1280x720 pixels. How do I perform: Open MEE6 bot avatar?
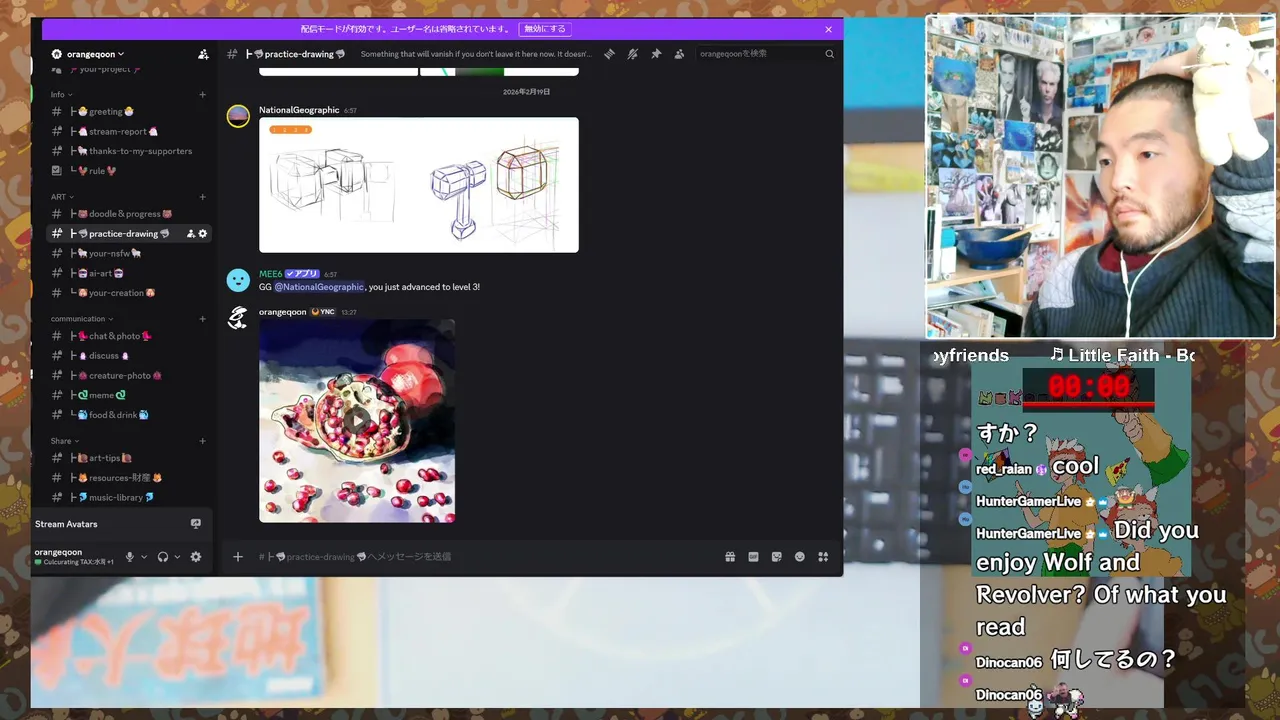[238, 281]
